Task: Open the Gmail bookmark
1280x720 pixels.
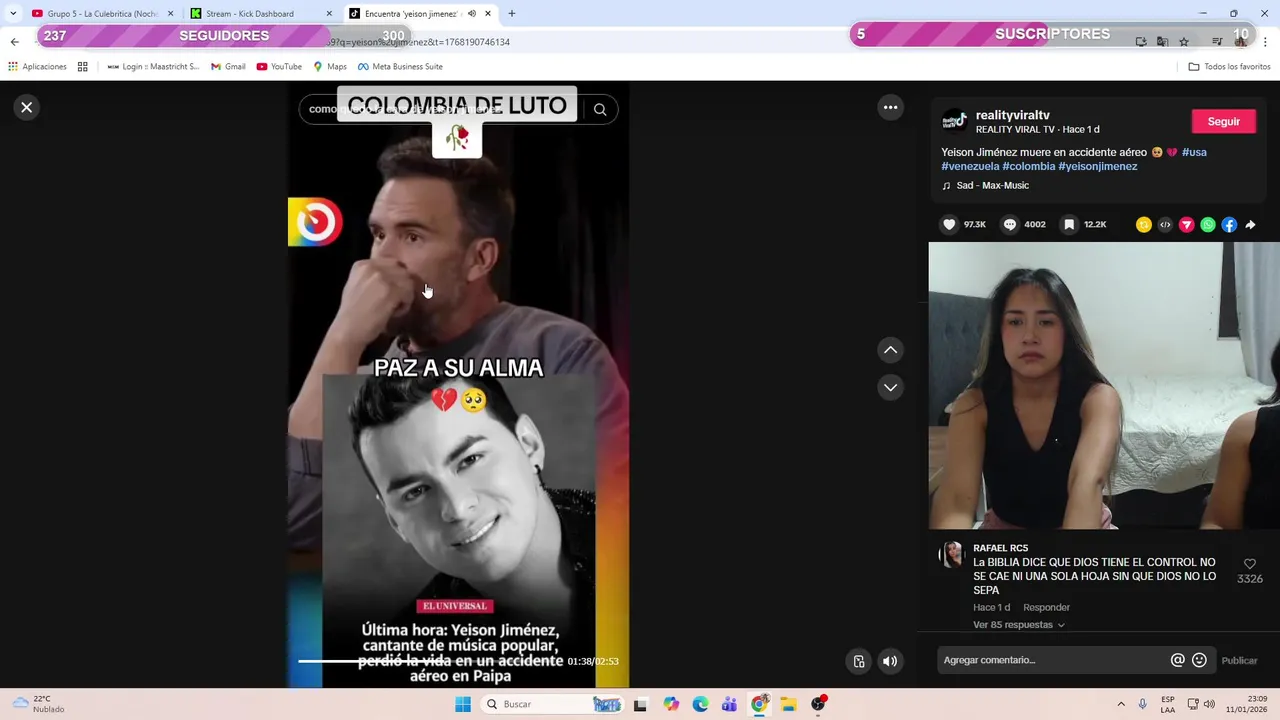Action: pos(228,67)
